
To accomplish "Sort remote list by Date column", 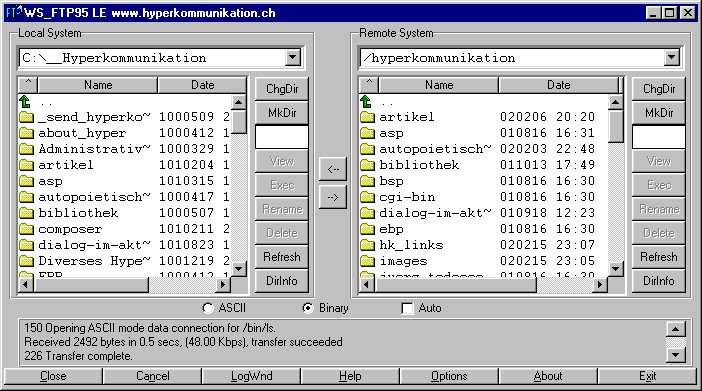I will (x=559, y=85).
